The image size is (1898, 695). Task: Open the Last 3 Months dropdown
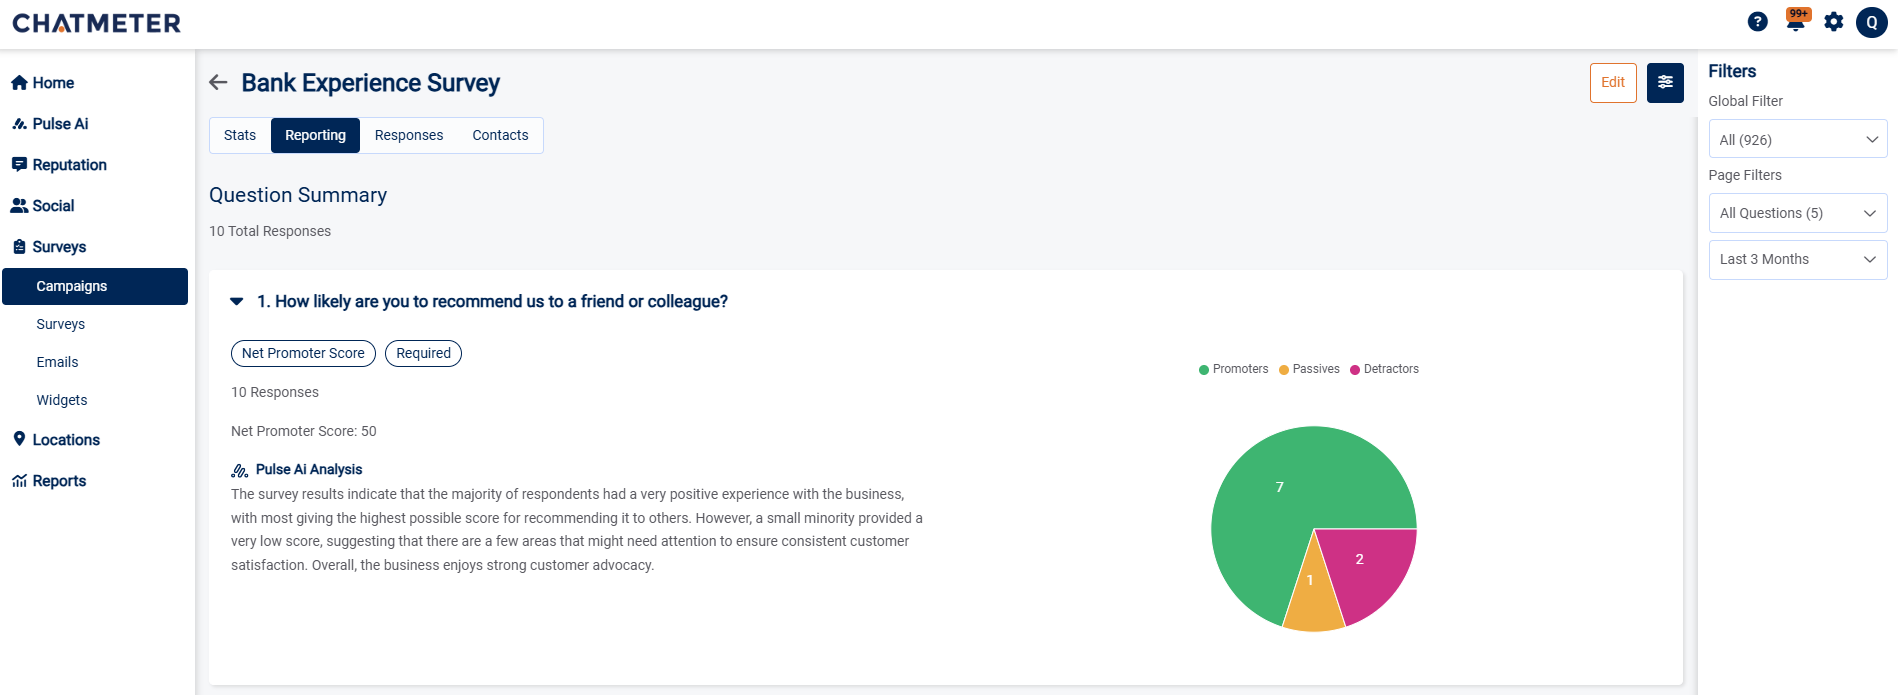click(x=1798, y=259)
